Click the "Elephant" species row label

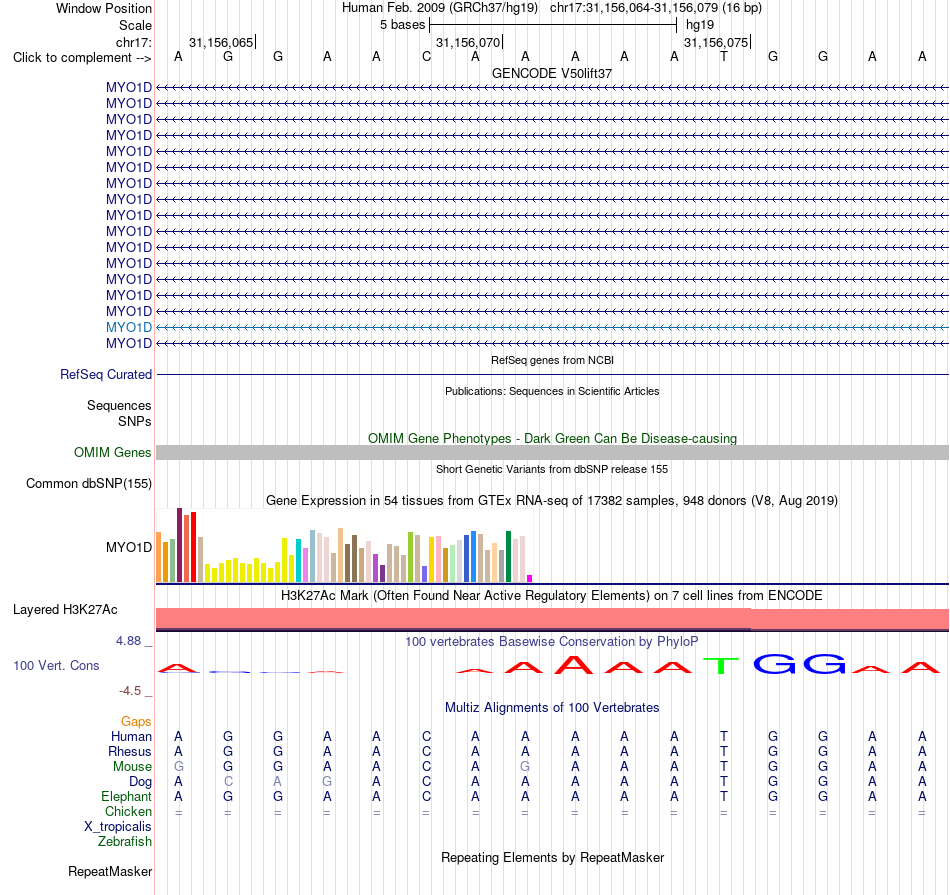(126, 796)
